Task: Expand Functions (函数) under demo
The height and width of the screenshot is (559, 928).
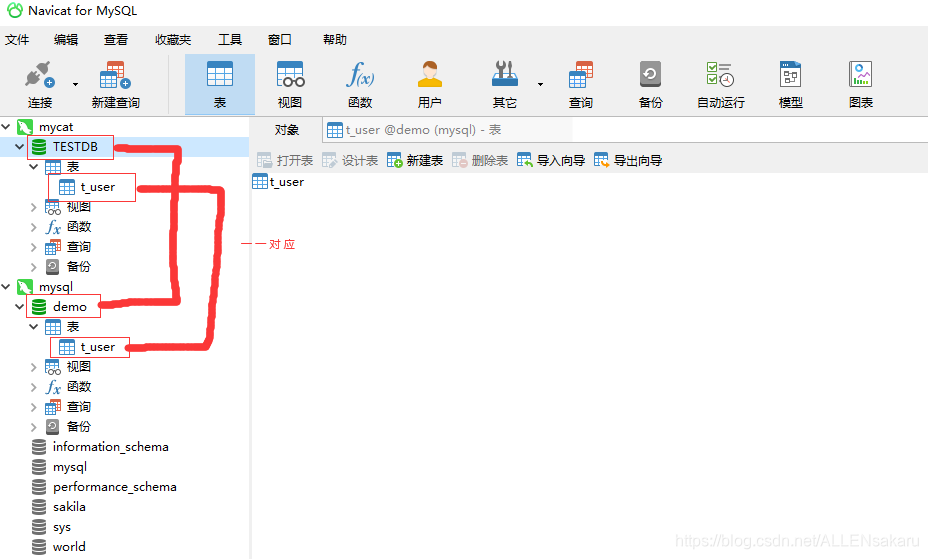Action: (x=34, y=387)
